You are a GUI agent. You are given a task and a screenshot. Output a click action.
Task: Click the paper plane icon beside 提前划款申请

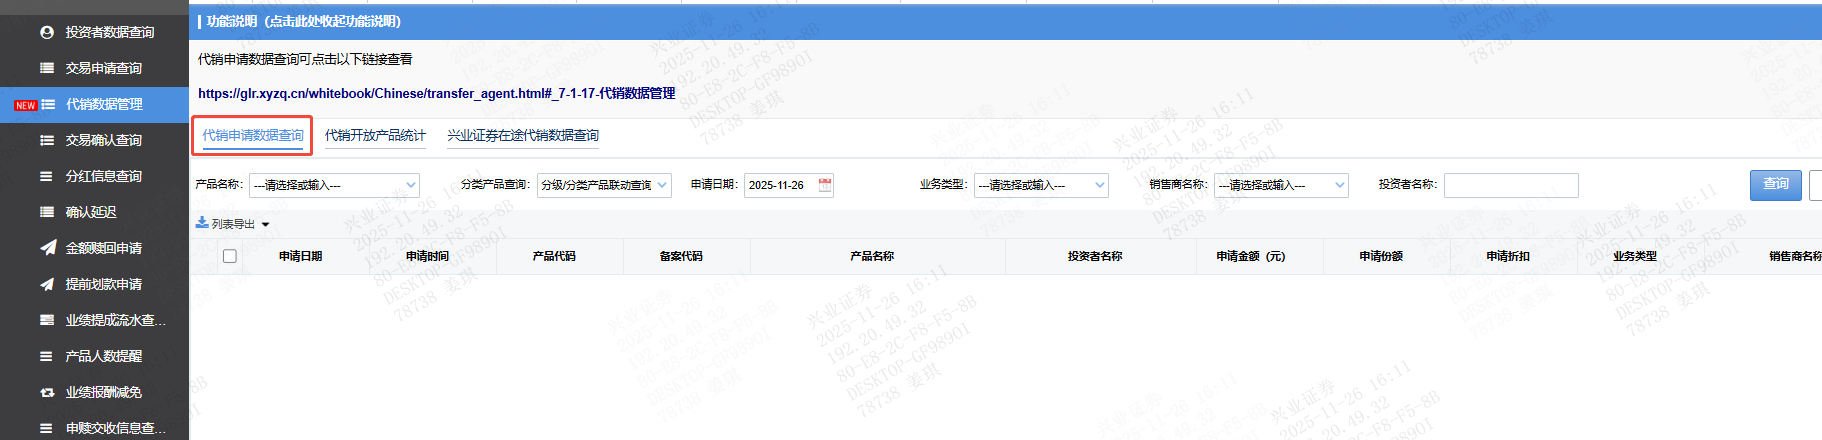click(x=47, y=284)
